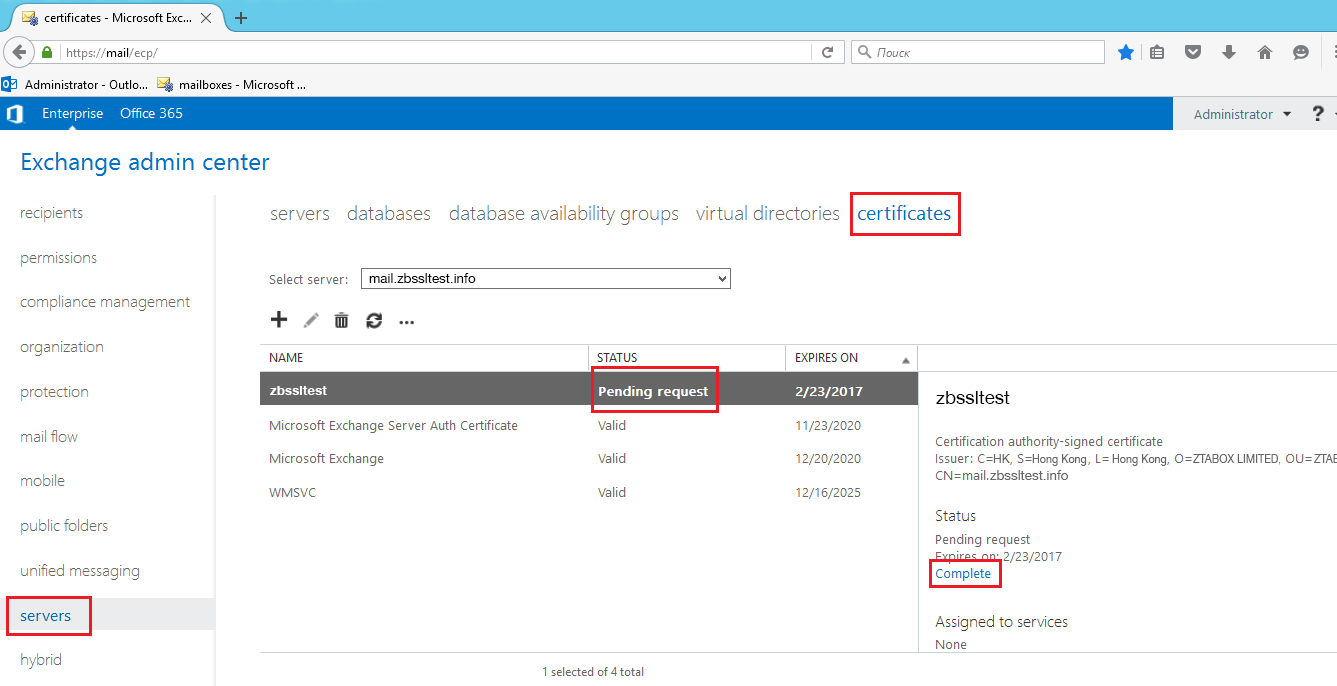Bookmark this page with the star icon
The height and width of the screenshot is (686, 1337).
pos(1125,50)
